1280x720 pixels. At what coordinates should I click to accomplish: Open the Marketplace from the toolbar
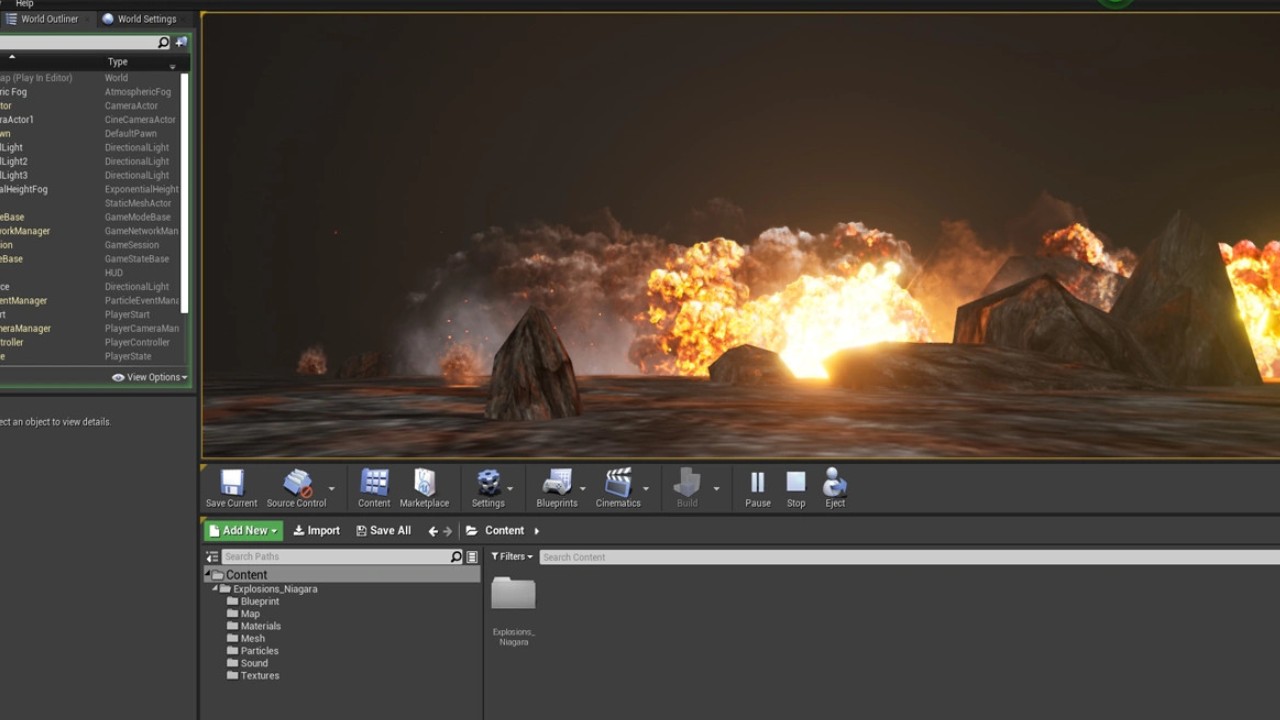point(424,484)
